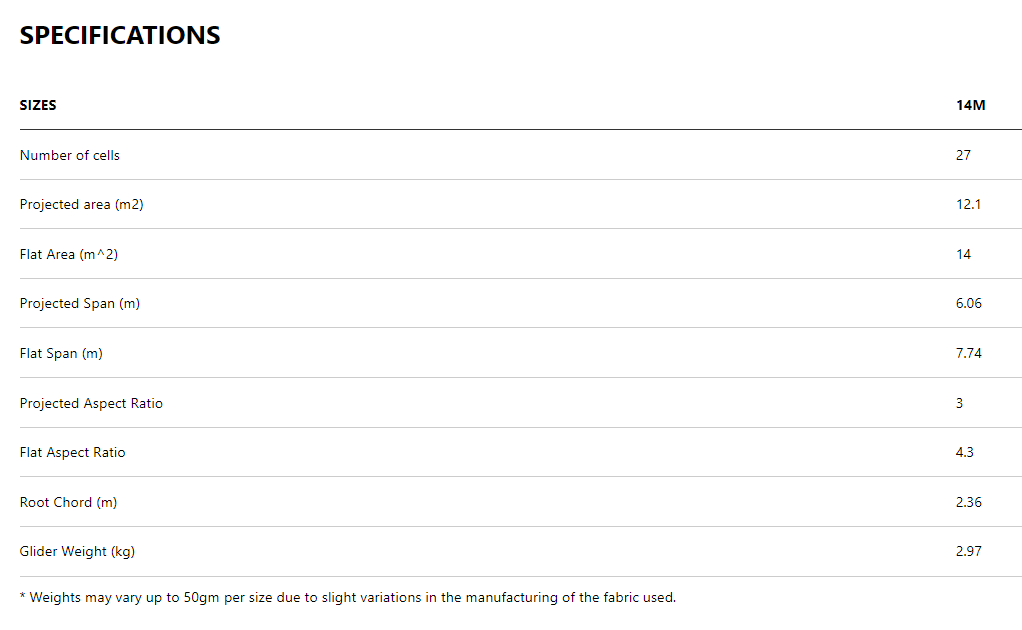Click the Number of cells row label
The image size is (1022, 630).
click(70, 155)
